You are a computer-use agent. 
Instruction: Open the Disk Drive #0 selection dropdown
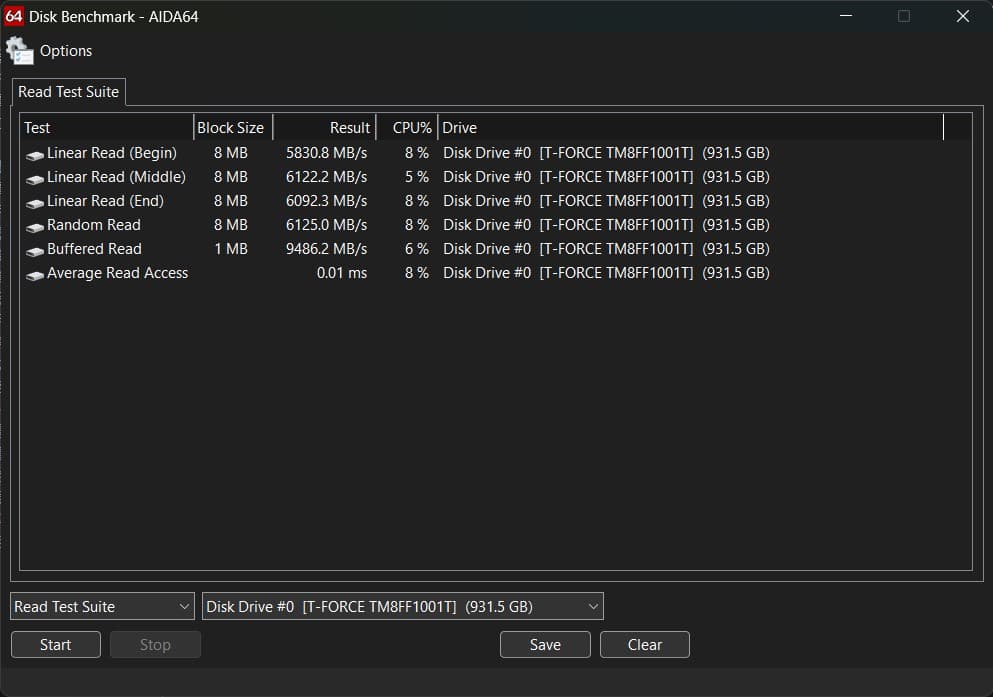[403, 606]
